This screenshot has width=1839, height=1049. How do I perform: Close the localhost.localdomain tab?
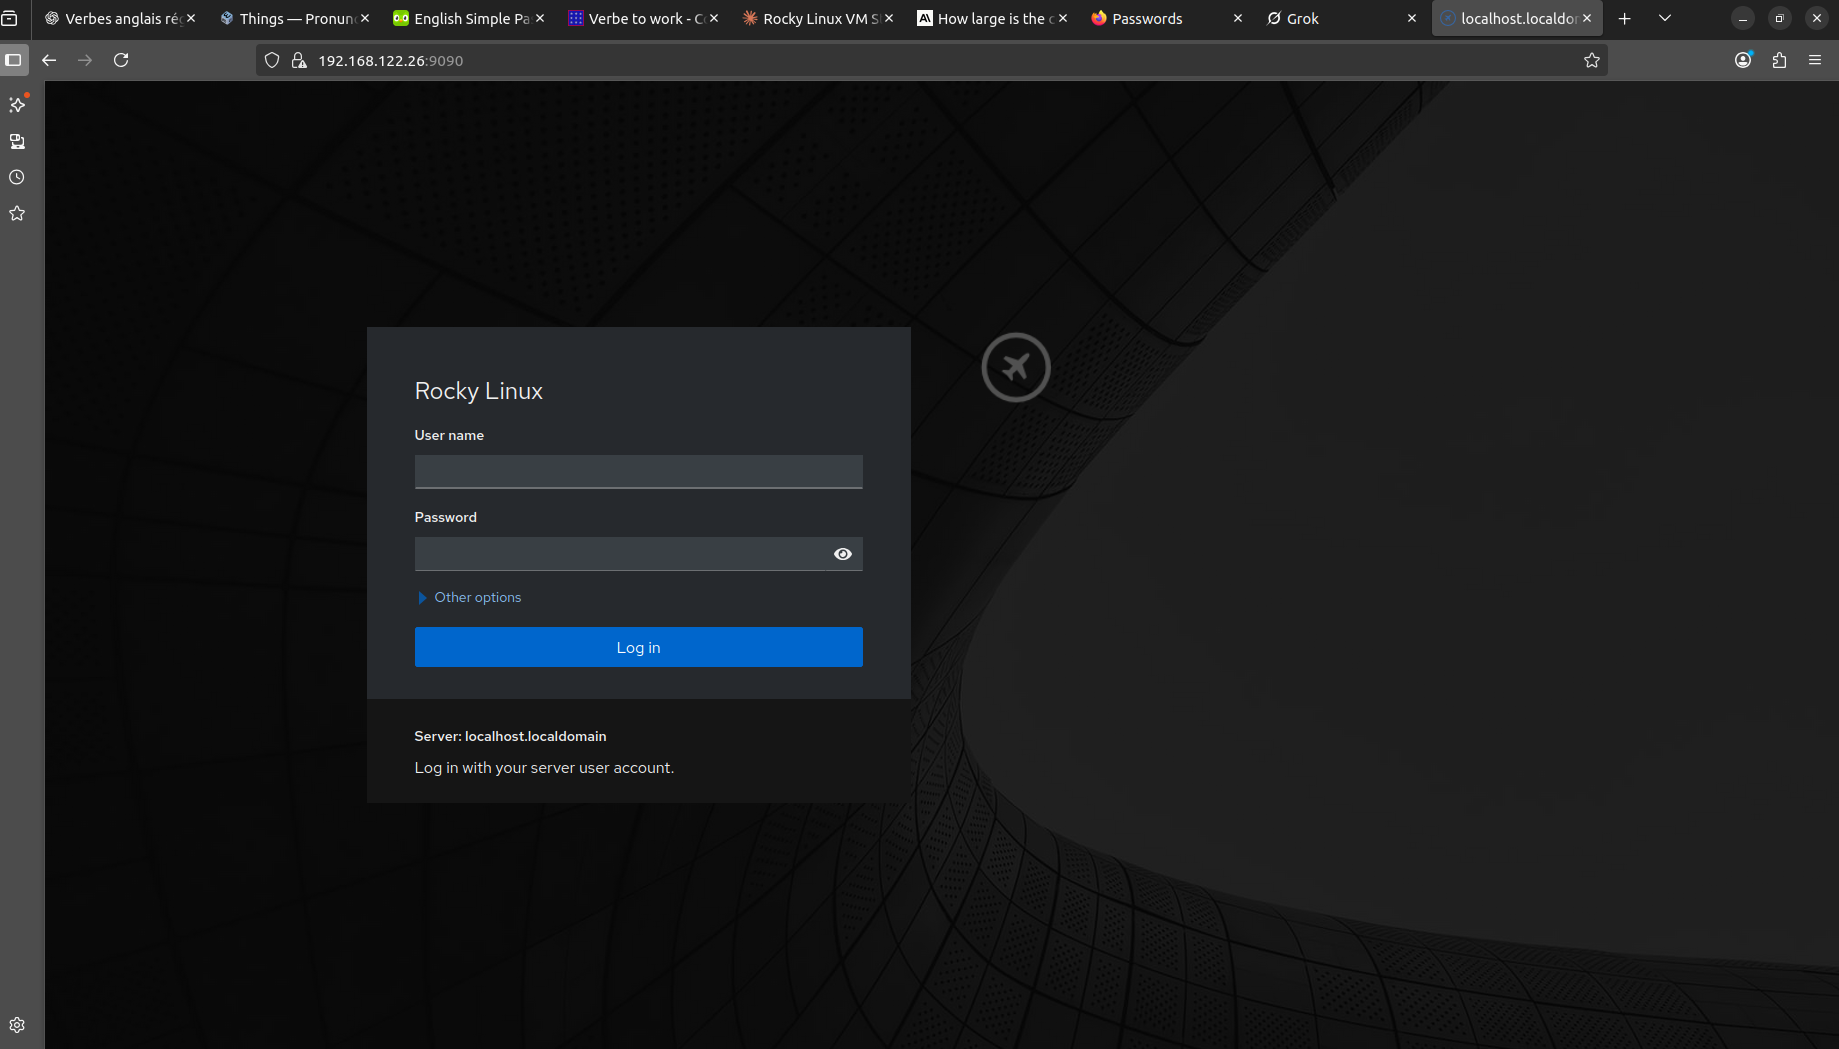click(1587, 18)
